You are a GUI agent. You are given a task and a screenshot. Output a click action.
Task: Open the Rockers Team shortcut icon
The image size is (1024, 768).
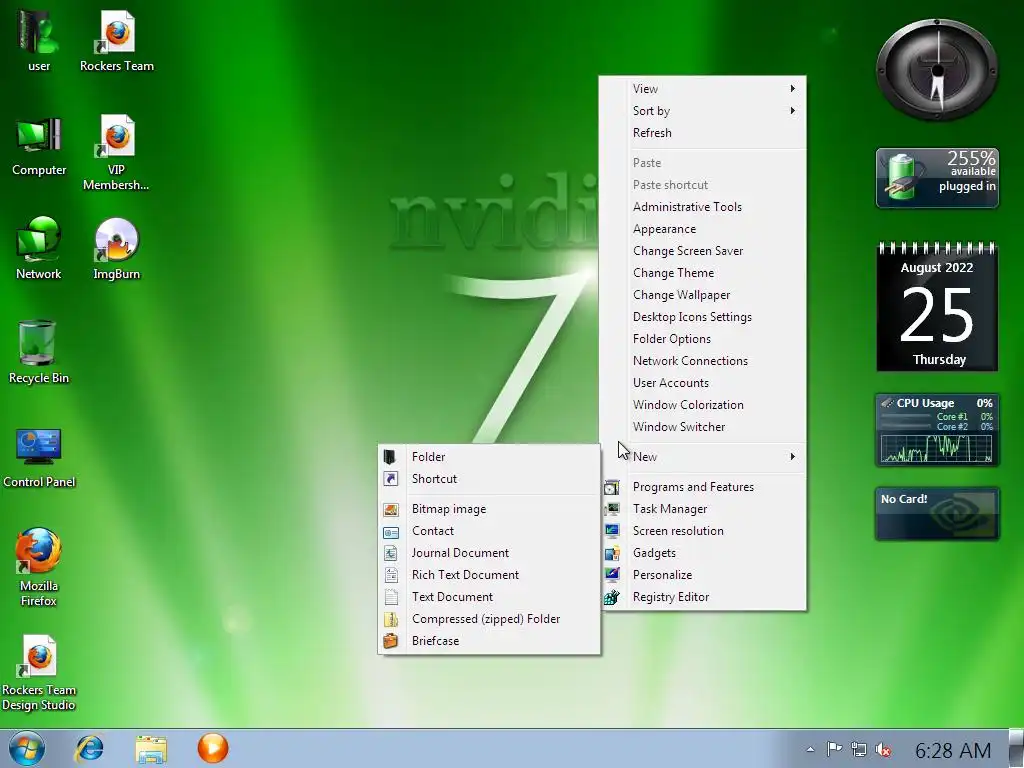(x=117, y=40)
